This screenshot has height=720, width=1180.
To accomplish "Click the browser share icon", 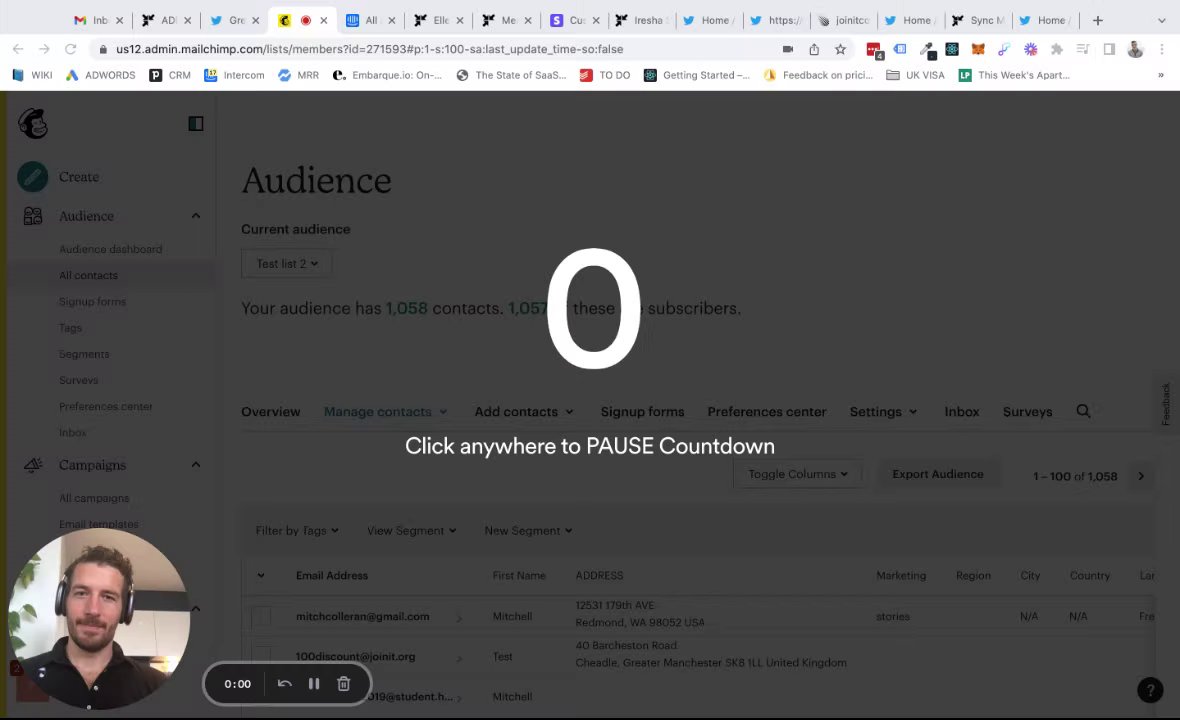I will pyautogui.click(x=814, y=50).
